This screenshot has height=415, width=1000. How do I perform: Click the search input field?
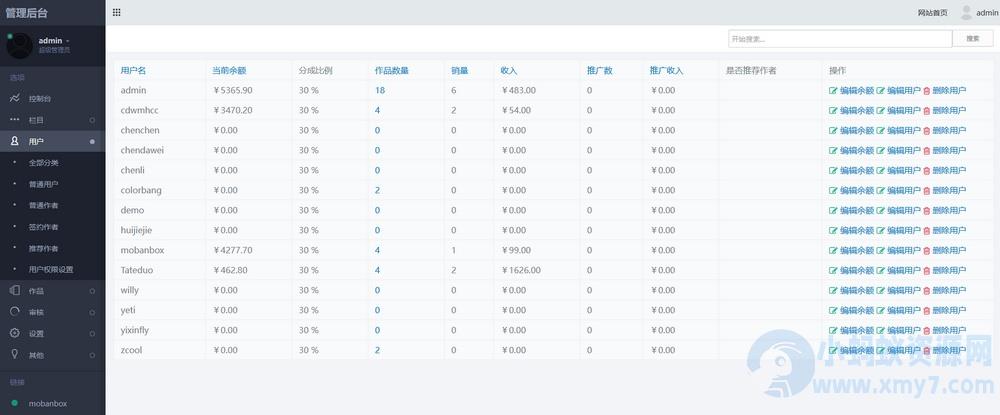point(840,38)
